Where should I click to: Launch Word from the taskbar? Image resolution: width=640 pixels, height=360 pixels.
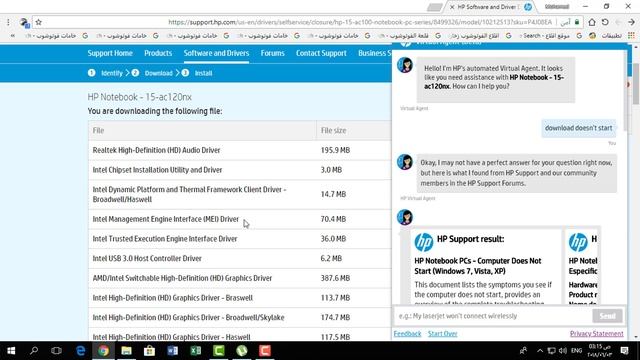172,351
